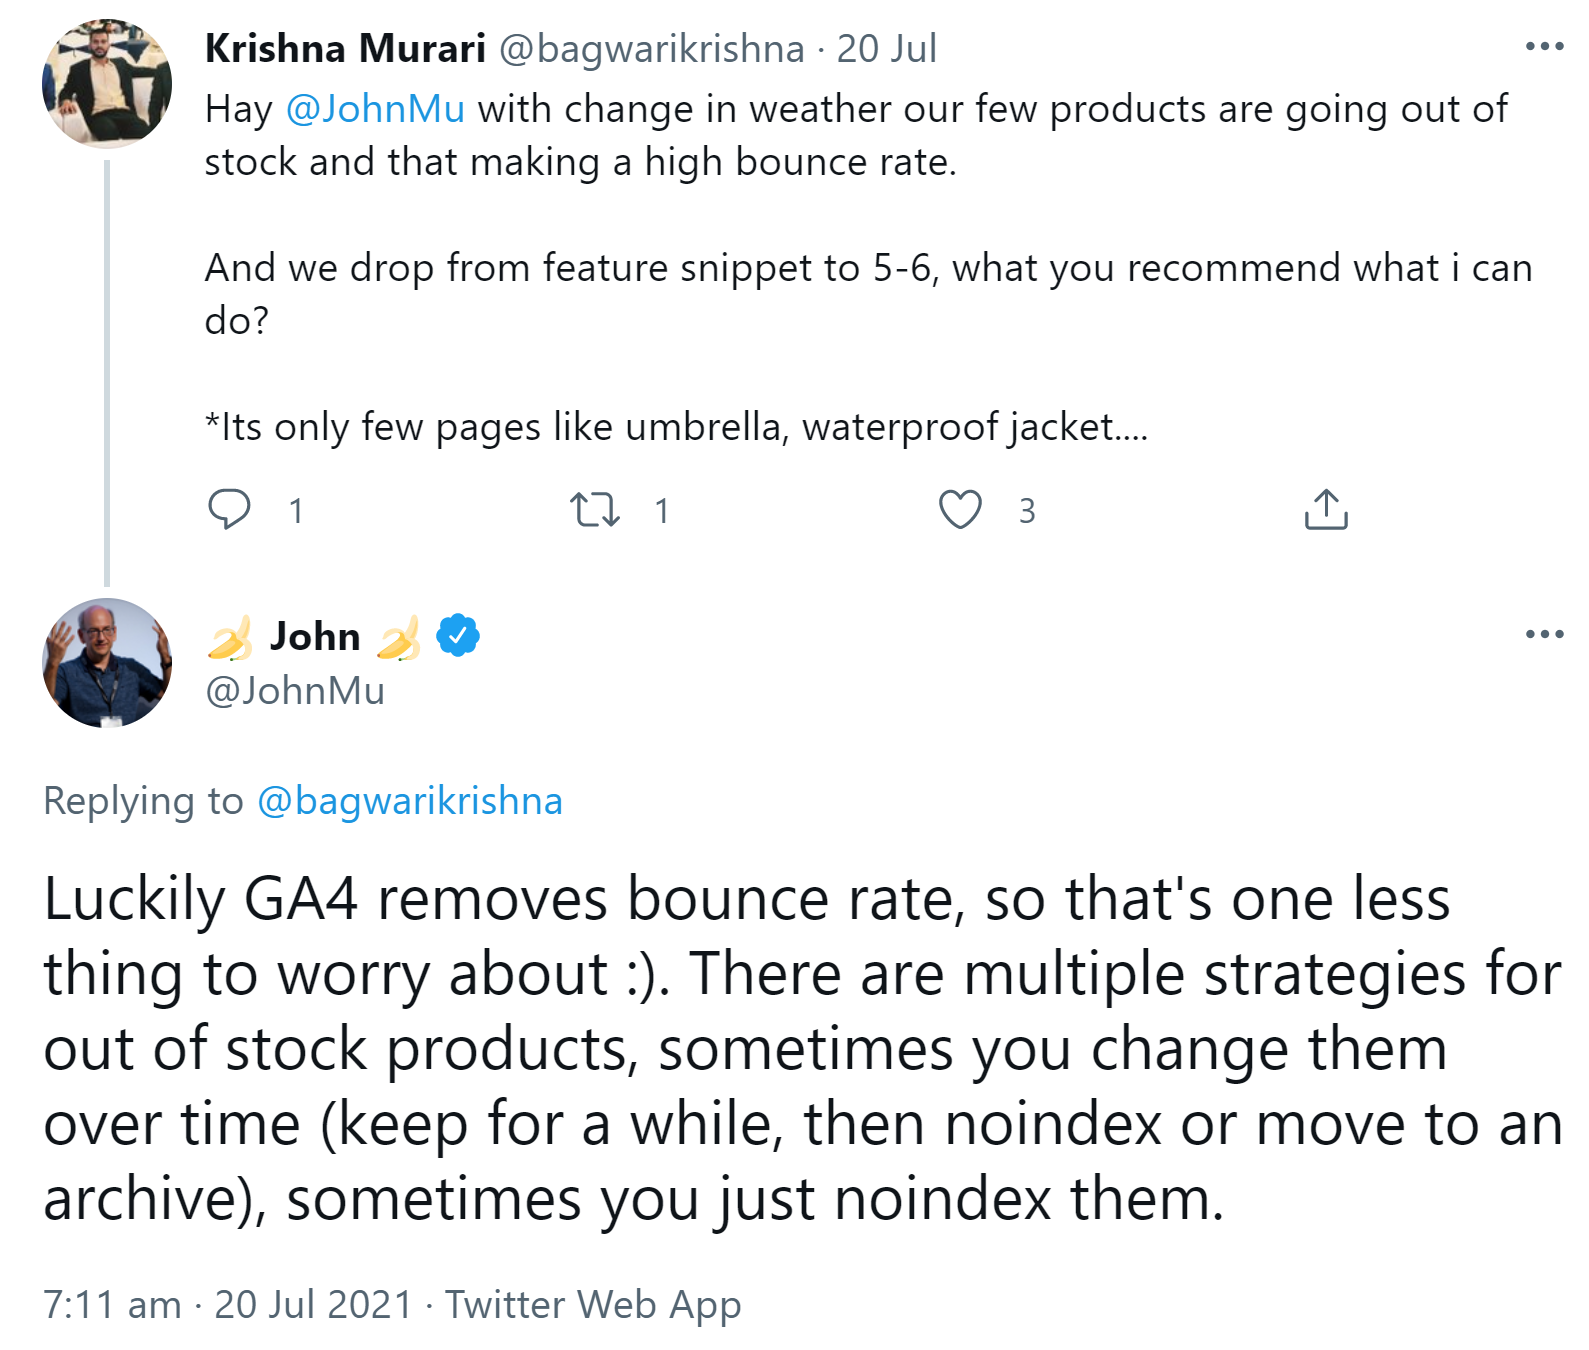Open more options on John's reply
1589x1350 pixels.
pos(1544,634)
